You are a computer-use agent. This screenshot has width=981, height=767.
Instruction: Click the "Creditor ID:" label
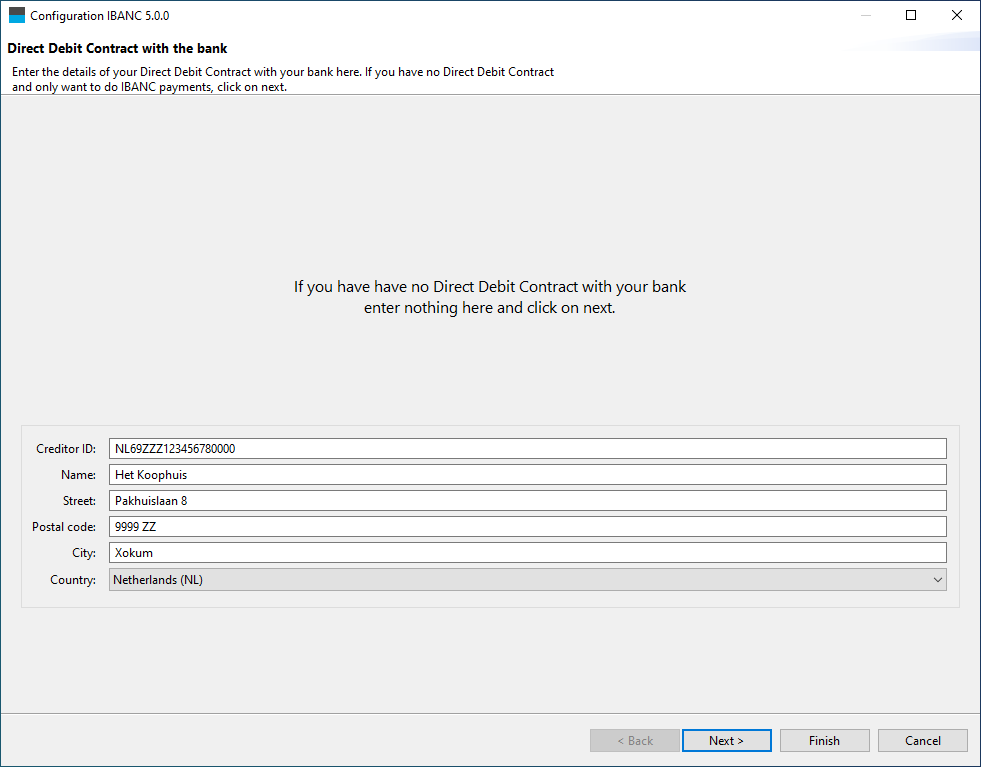(x=66, y=449)
